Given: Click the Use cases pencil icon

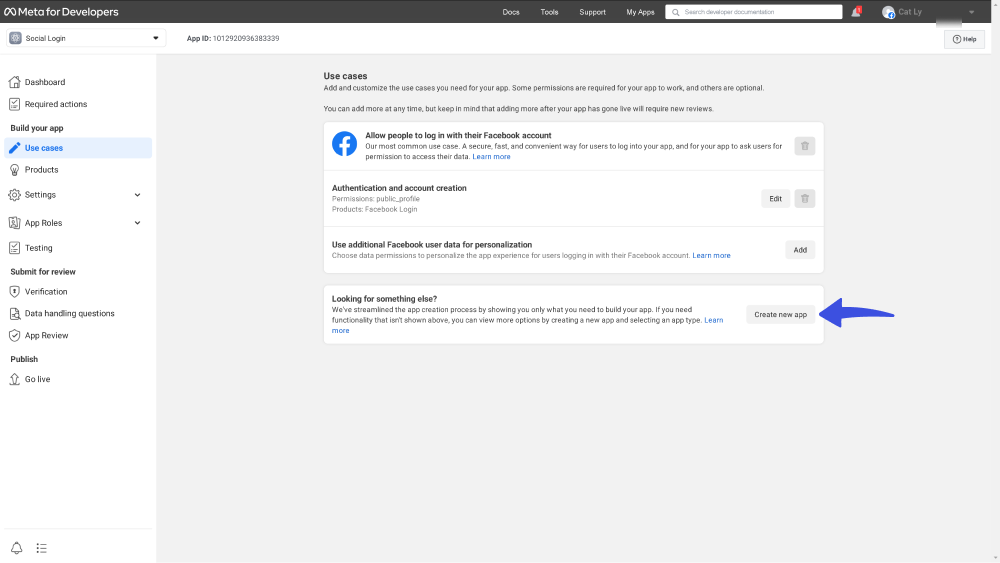Looking at the screenshot, I should (15, 148).
